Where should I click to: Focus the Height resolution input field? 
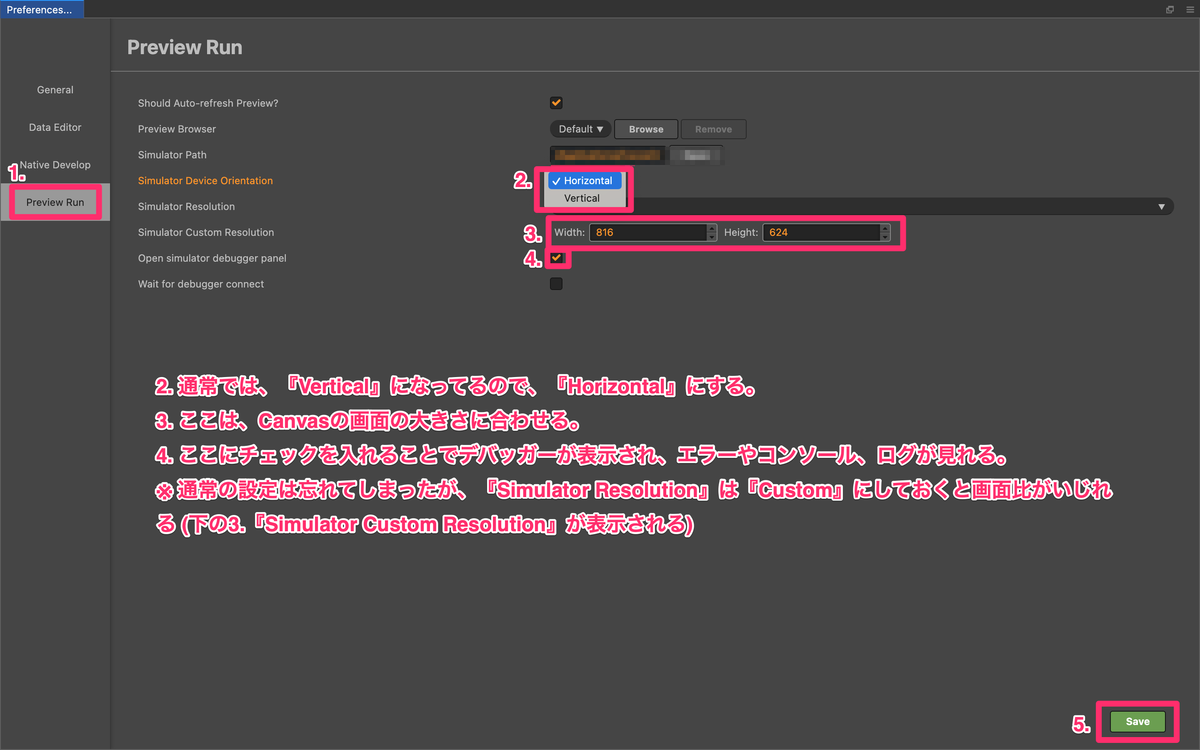pos(821,232)
